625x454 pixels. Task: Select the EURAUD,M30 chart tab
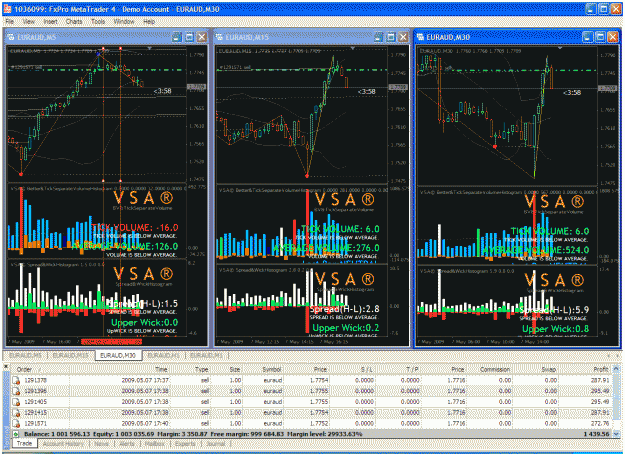coord(118,355)
